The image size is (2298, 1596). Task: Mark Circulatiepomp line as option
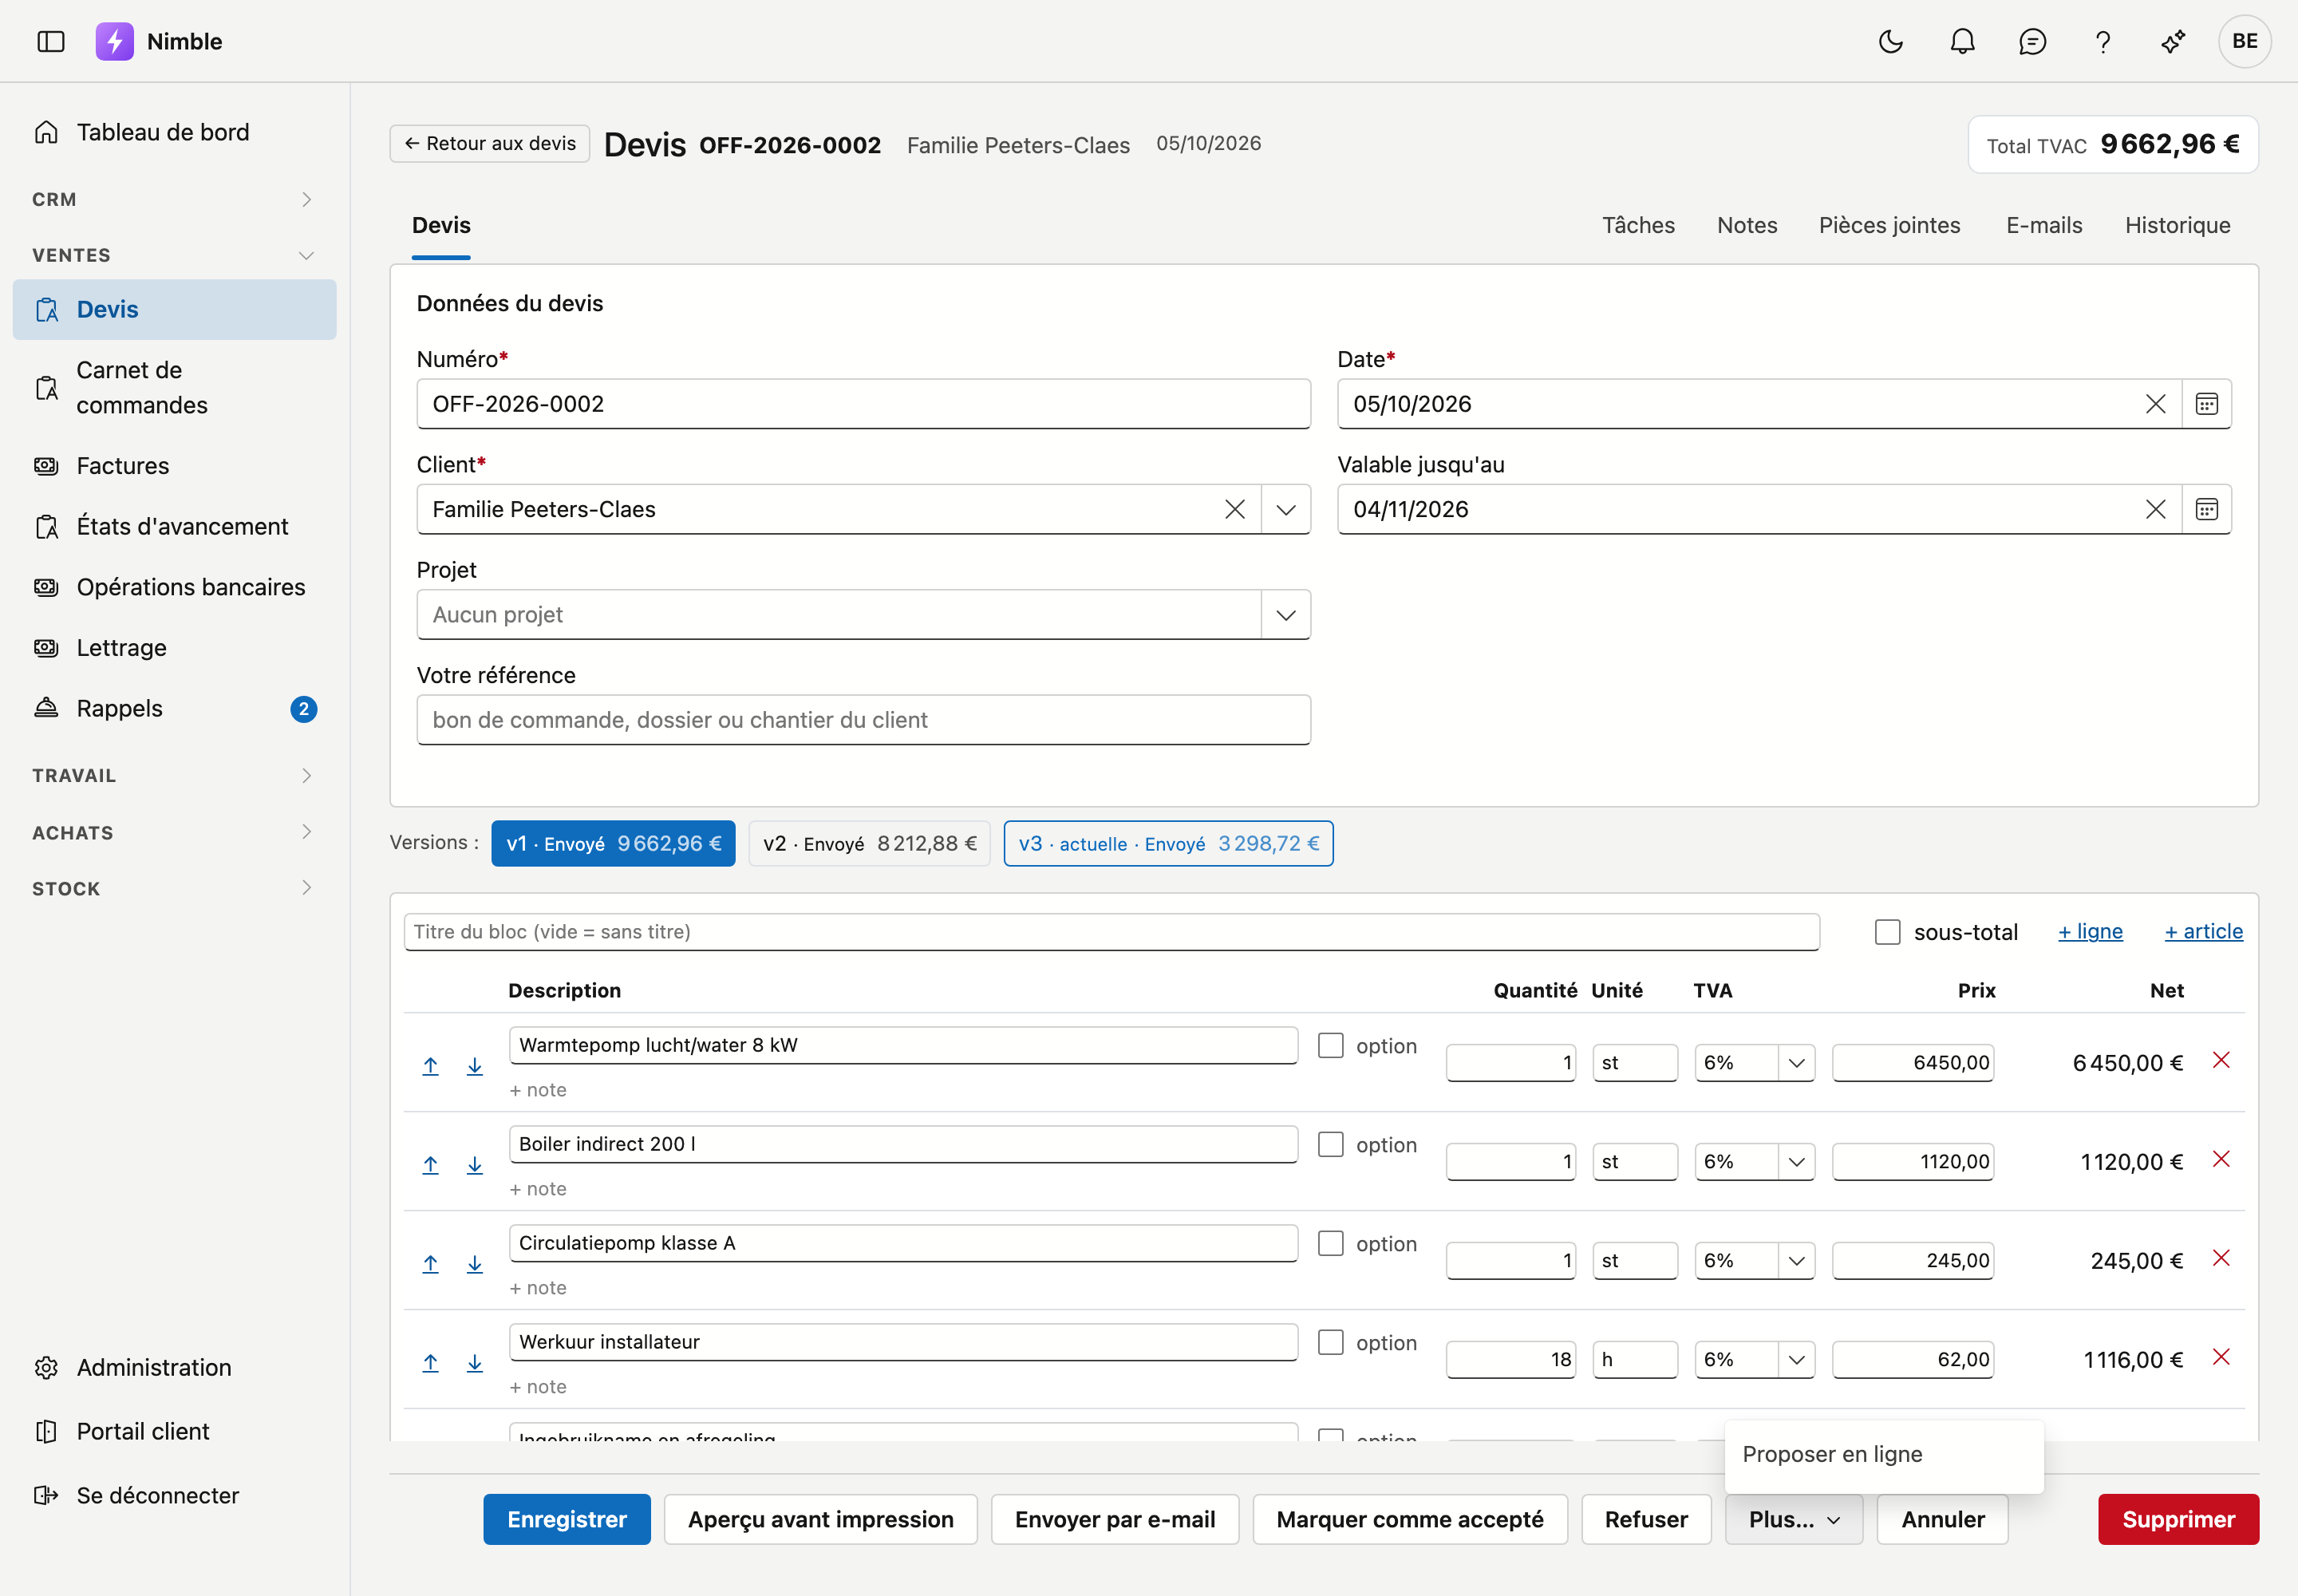[x=1330, y=1243]
